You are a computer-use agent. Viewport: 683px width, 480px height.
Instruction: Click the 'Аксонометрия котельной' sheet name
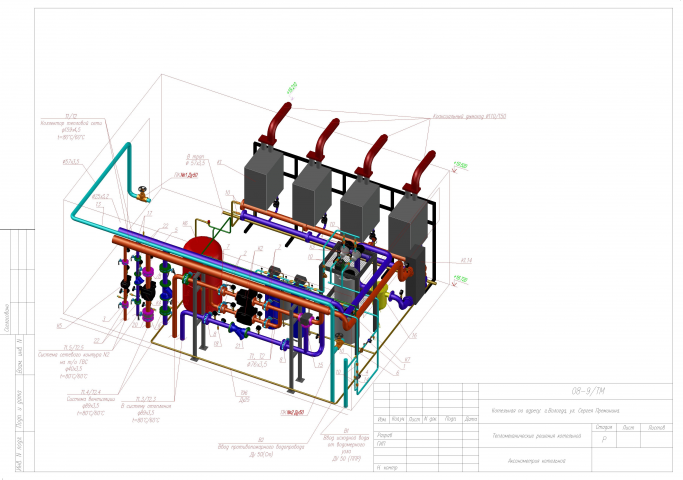coord(537,460)
